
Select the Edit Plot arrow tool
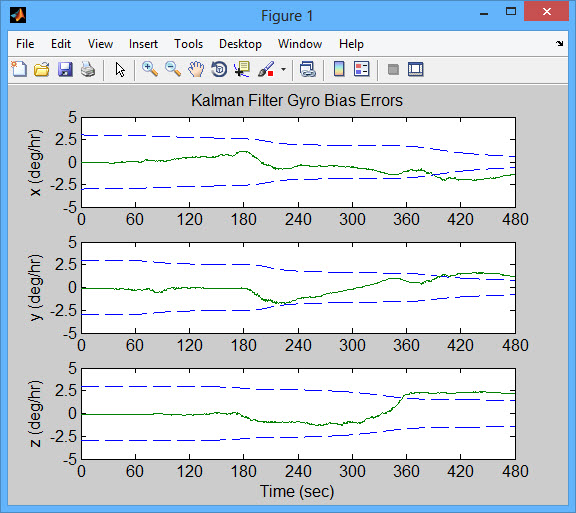[x=120, y=69]
